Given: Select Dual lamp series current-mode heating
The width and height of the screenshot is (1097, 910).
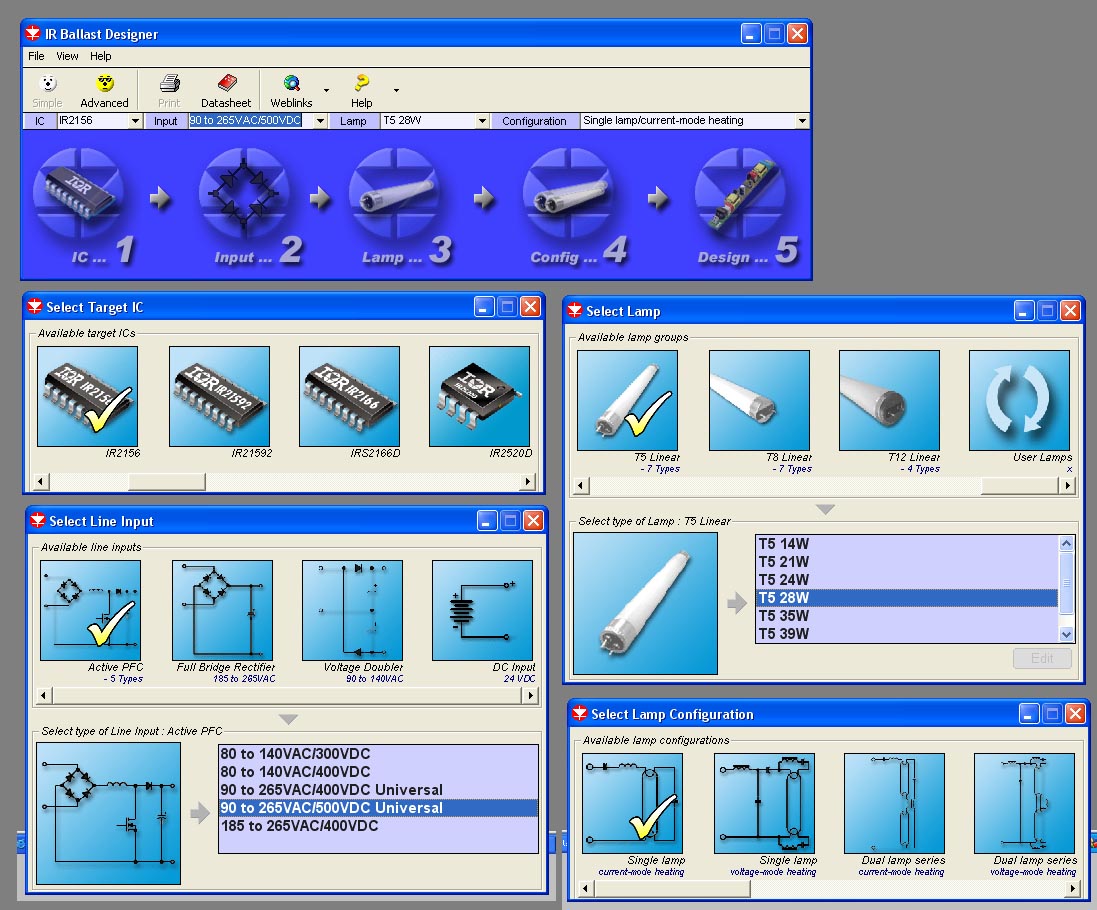Looking at the screenshot, I should click(x=894, y=803).
